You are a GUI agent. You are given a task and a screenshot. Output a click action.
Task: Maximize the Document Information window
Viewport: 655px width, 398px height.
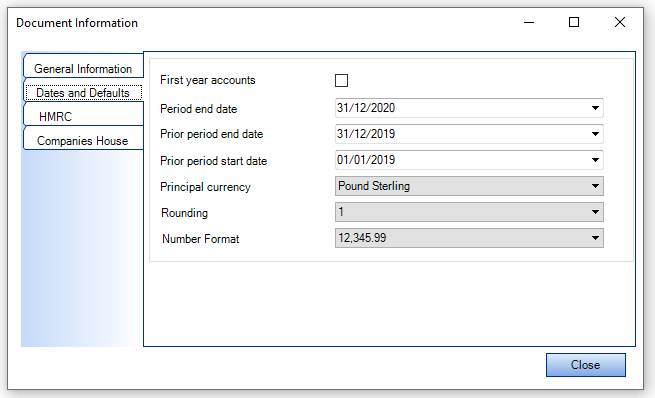pyautogui.click(x=574, y=22)
